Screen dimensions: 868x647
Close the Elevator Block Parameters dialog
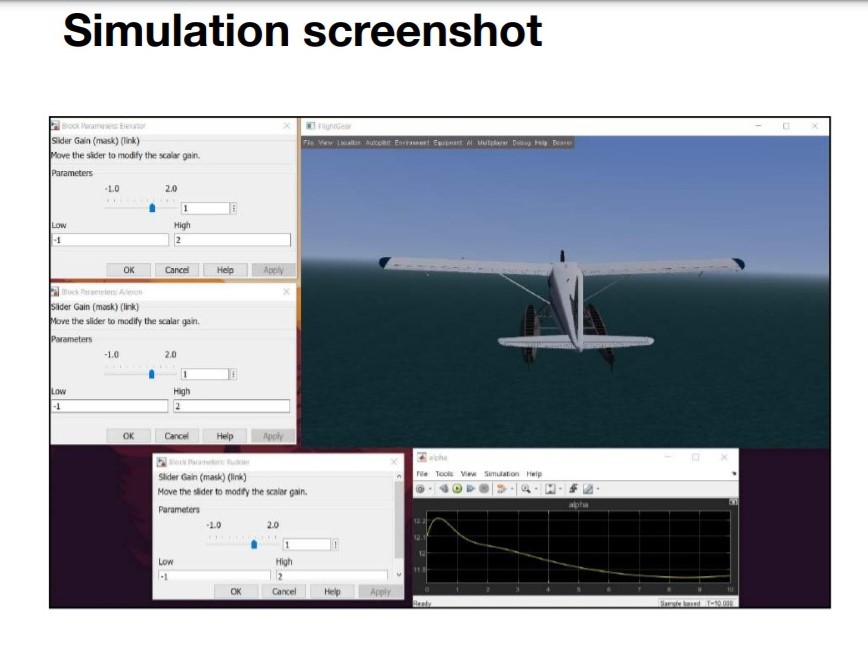[x=287, y=126]
